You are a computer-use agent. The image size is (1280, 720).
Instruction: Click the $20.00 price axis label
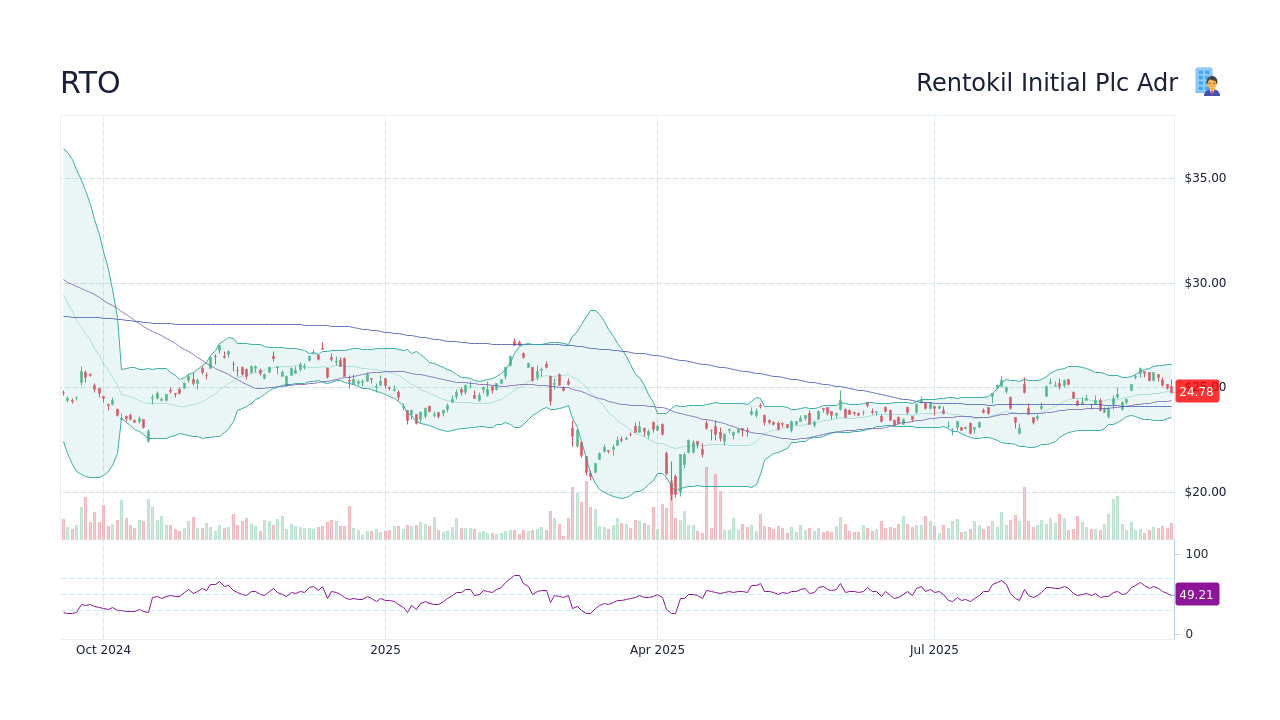[x=1205, y=492]
